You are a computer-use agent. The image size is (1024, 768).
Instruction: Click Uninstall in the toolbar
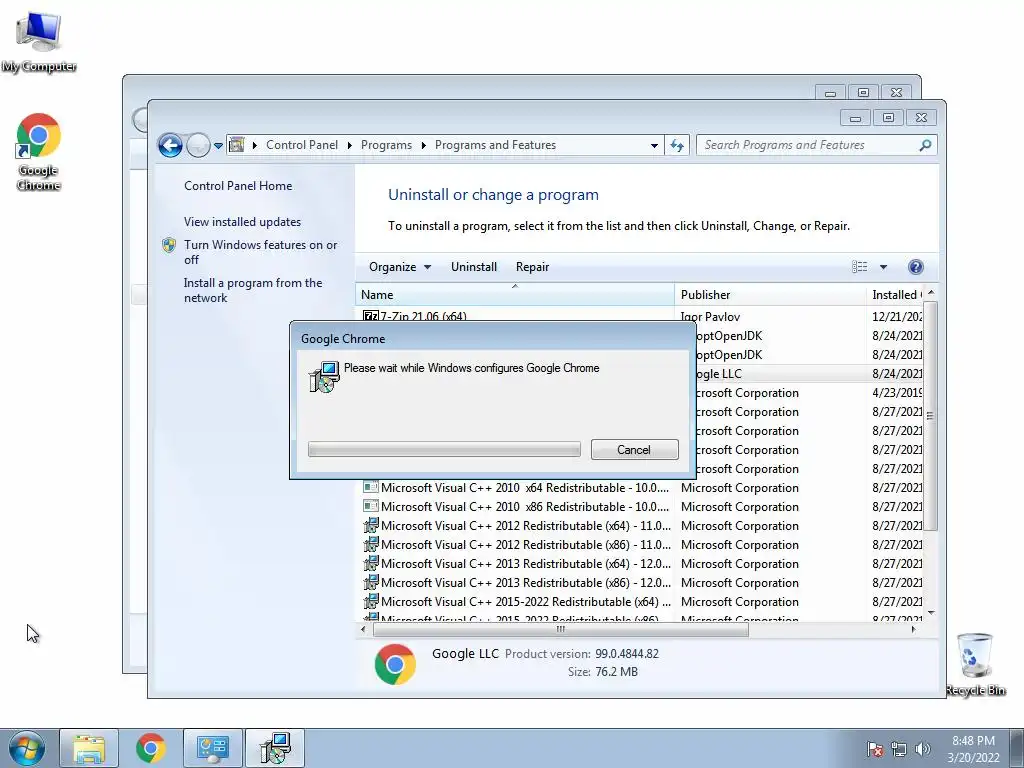click(x=473, y=266)
